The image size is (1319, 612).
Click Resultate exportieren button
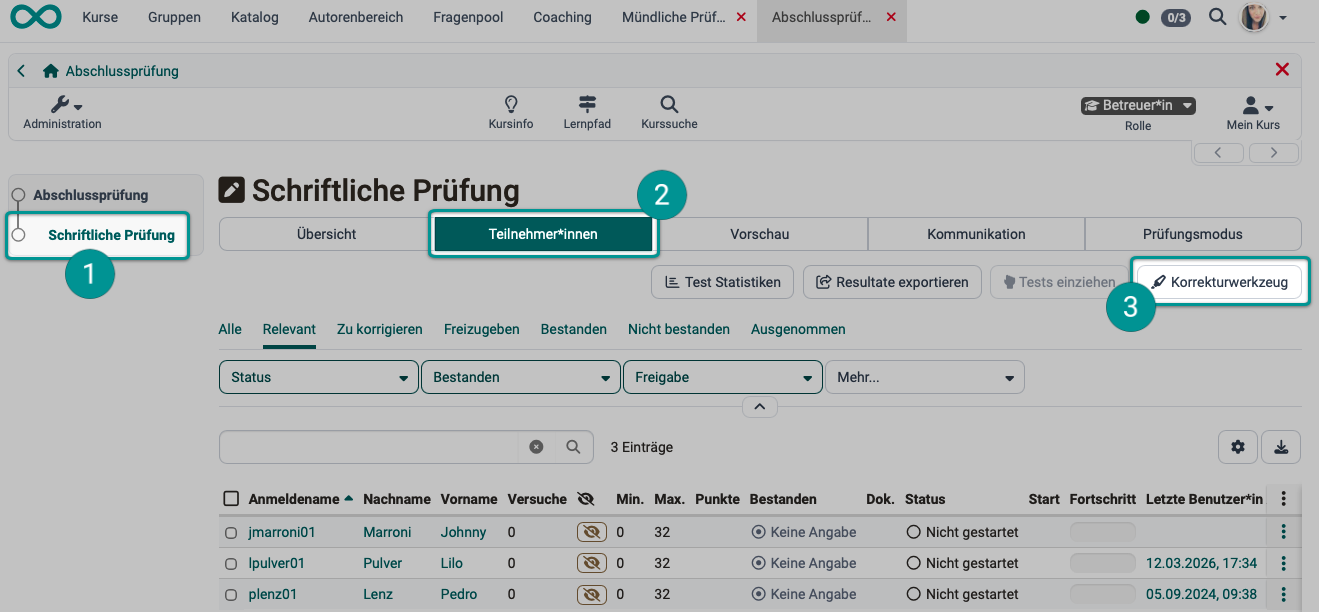click(x=892, y=282)
